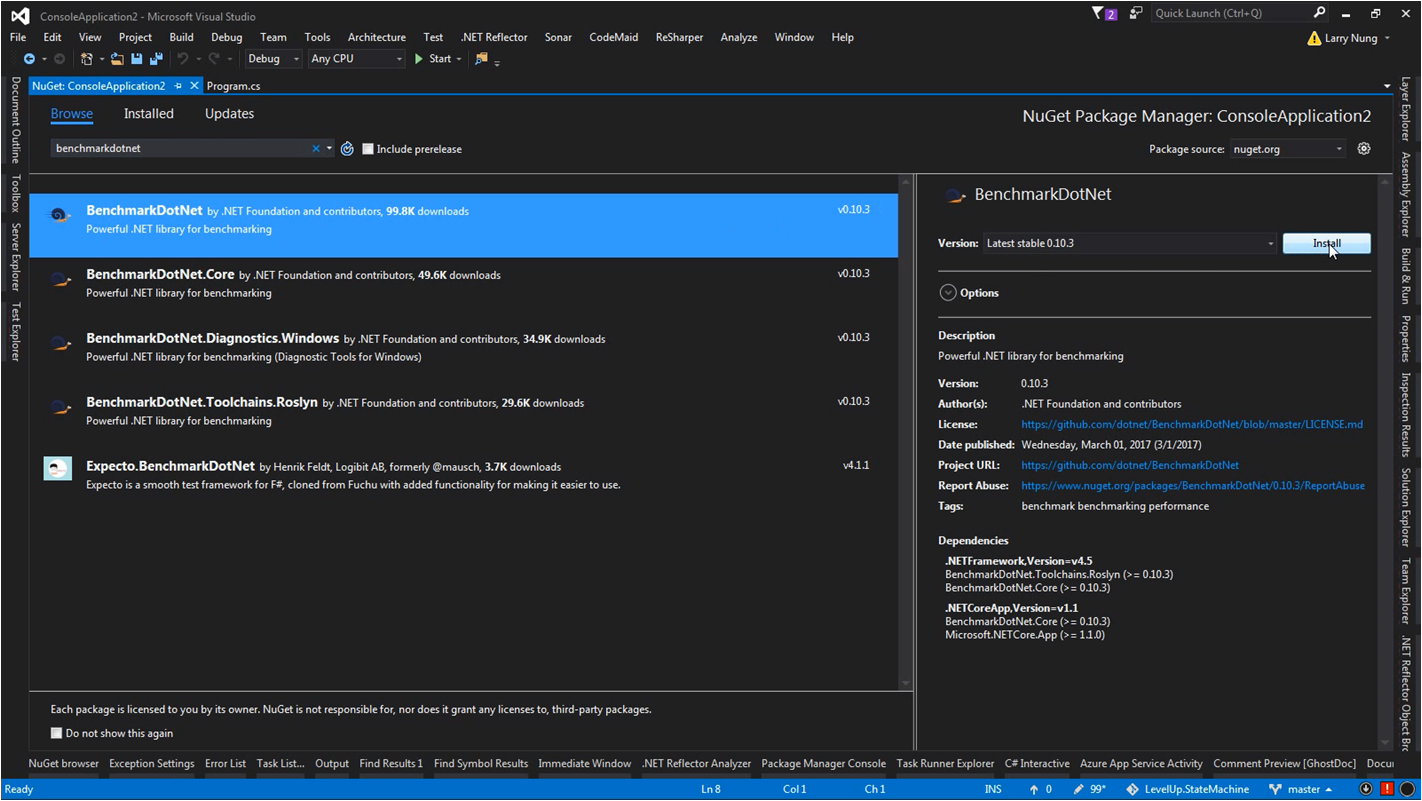
Task: Click the Quick Launch search magnifier
Action: pos(1320,13)
